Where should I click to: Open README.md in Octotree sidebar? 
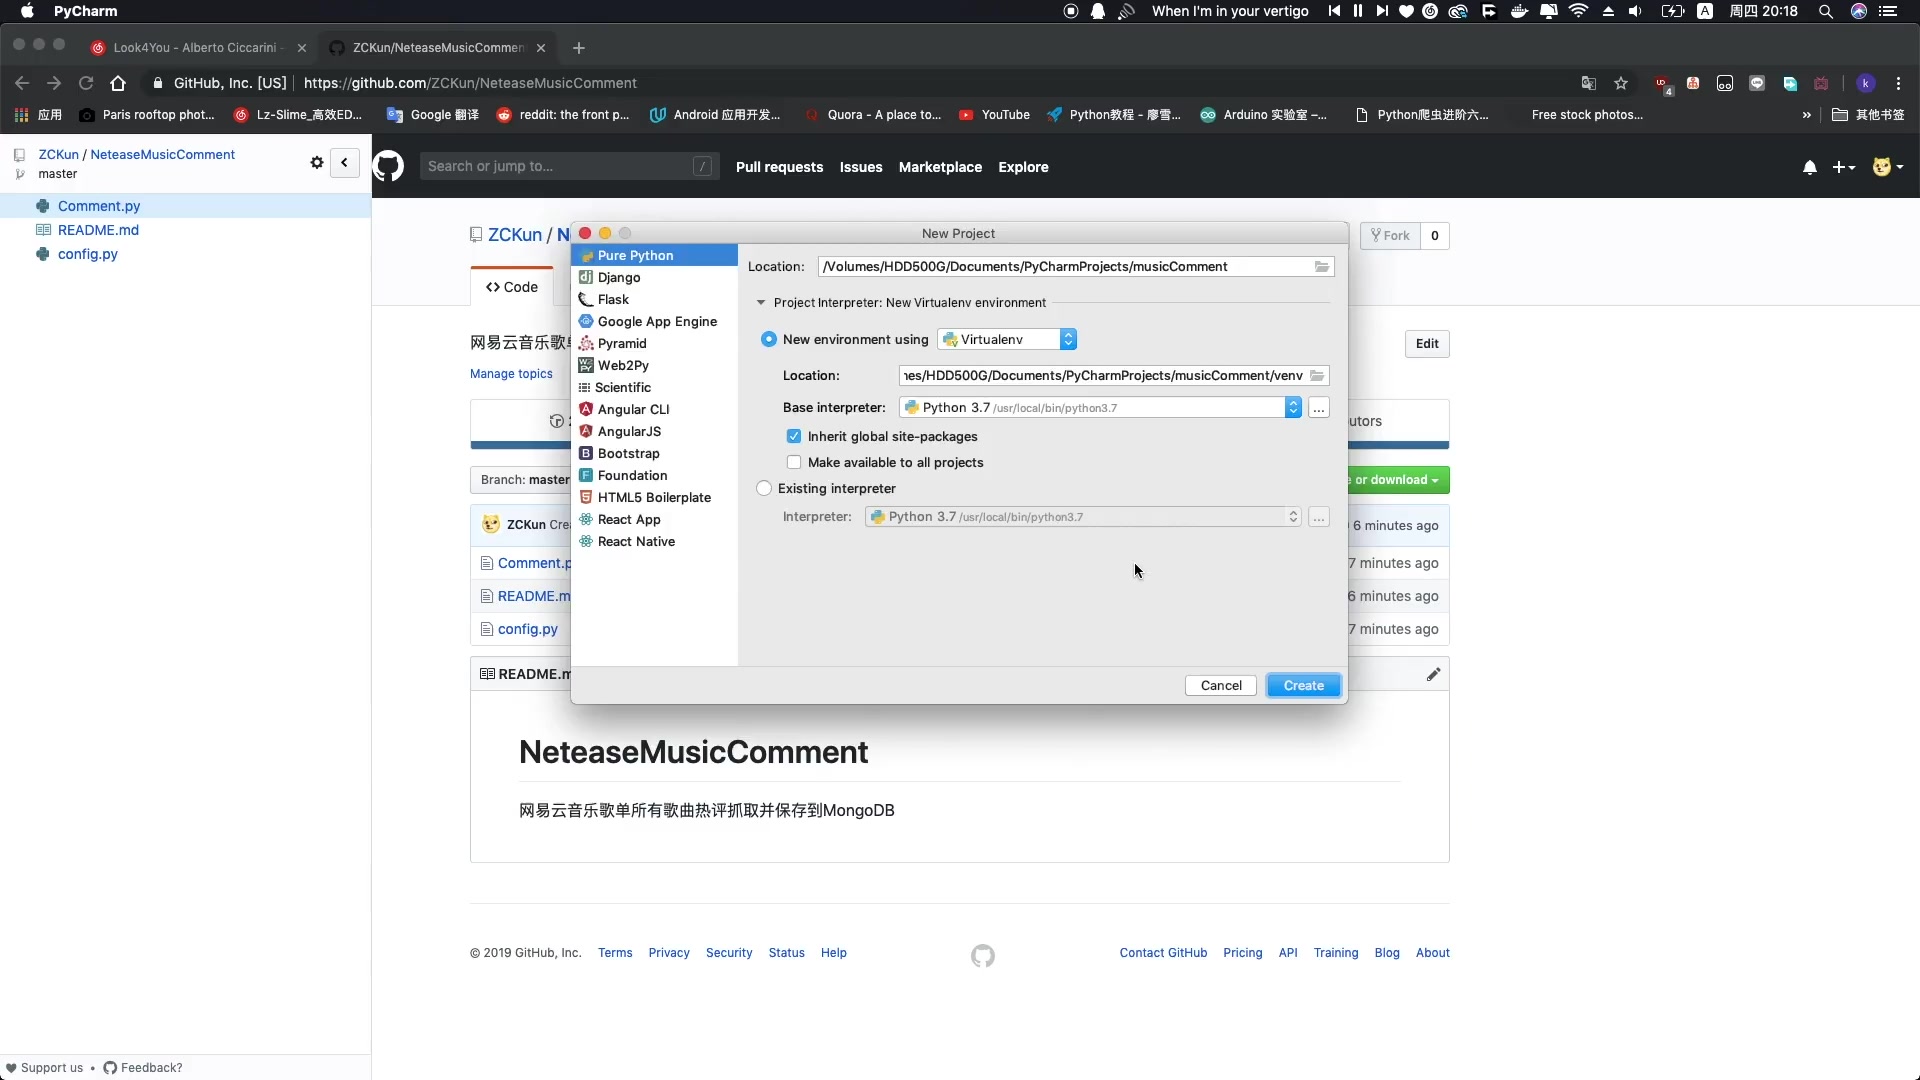pyautogui.click(x=98, y=230)
